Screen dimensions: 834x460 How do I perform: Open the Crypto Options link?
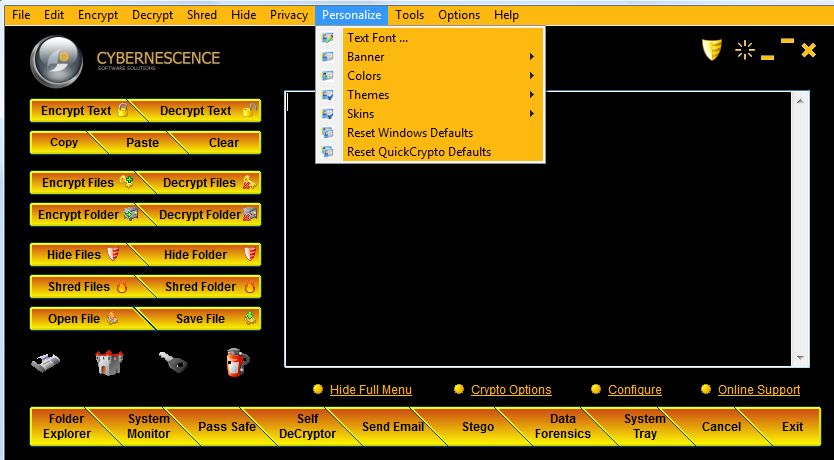[x=511, y=390]
